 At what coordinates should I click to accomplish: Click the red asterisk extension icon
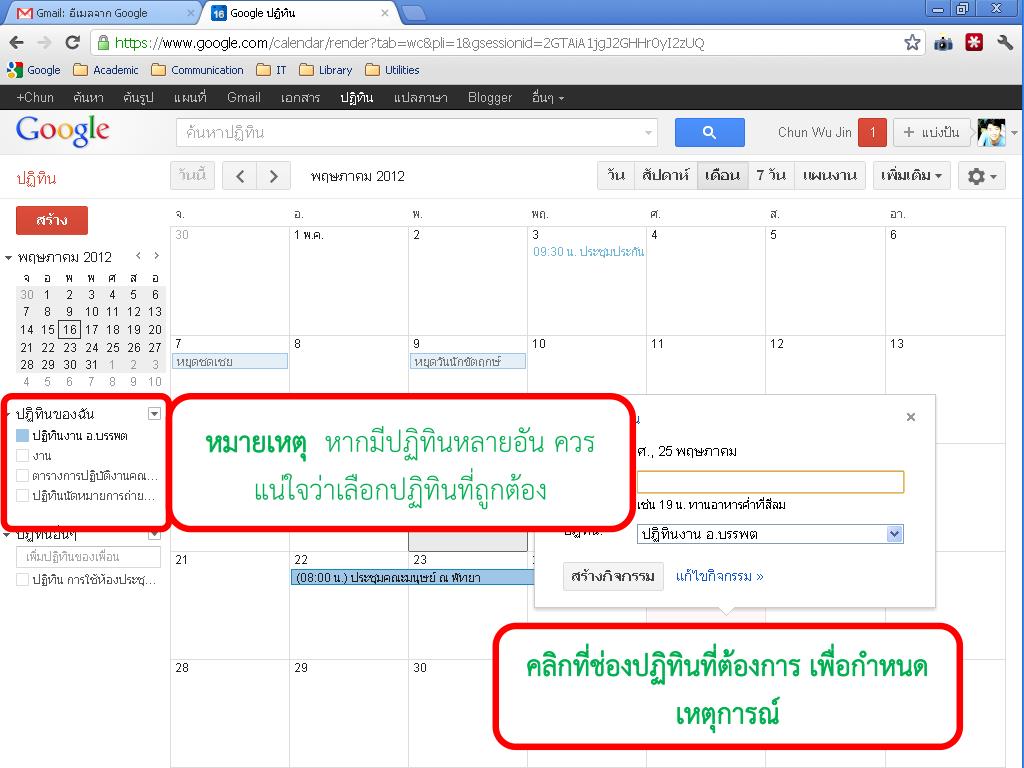(974, 43)
